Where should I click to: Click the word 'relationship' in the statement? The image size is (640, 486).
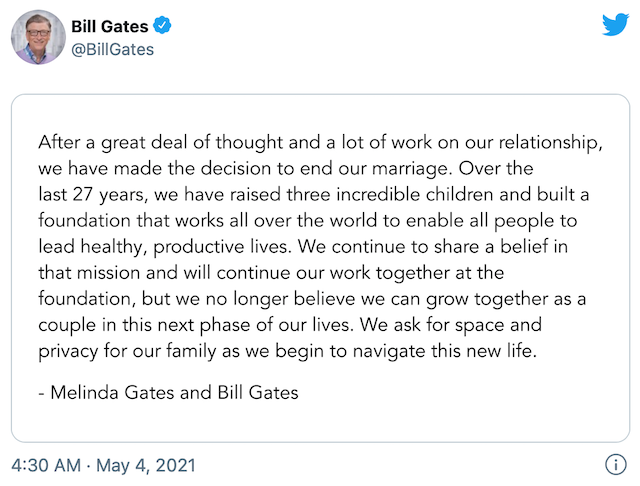[551, 143]
